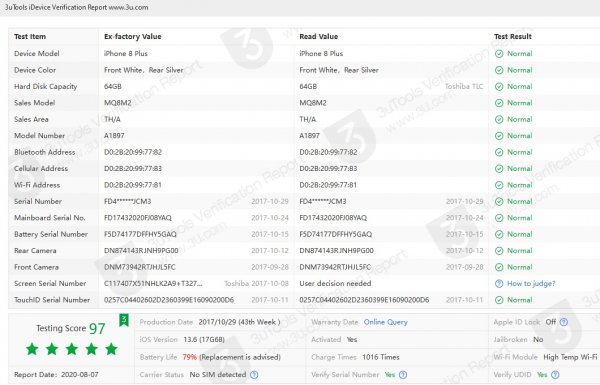Open the Apple ID Lock help icon
600x385 pixels.
[564, 322]
